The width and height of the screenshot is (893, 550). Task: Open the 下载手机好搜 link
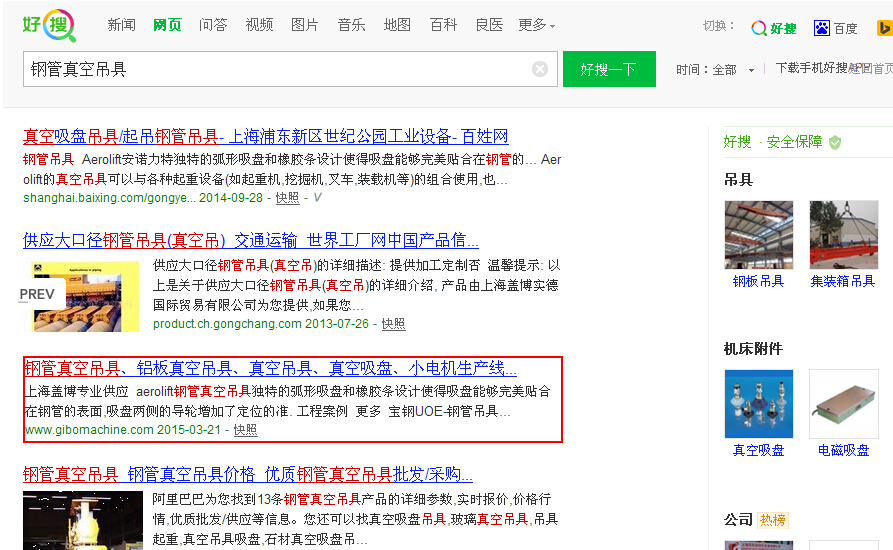[812, 68]
